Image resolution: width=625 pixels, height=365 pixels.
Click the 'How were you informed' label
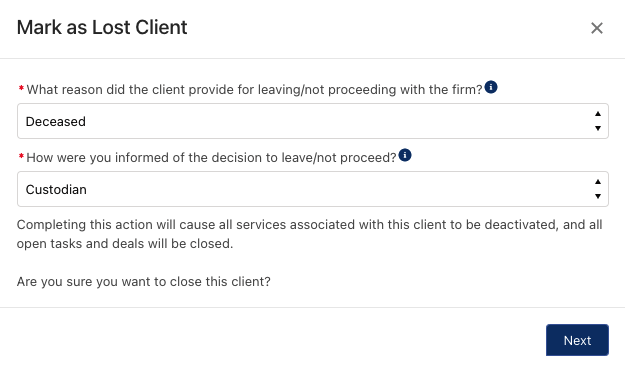point(211,158)
